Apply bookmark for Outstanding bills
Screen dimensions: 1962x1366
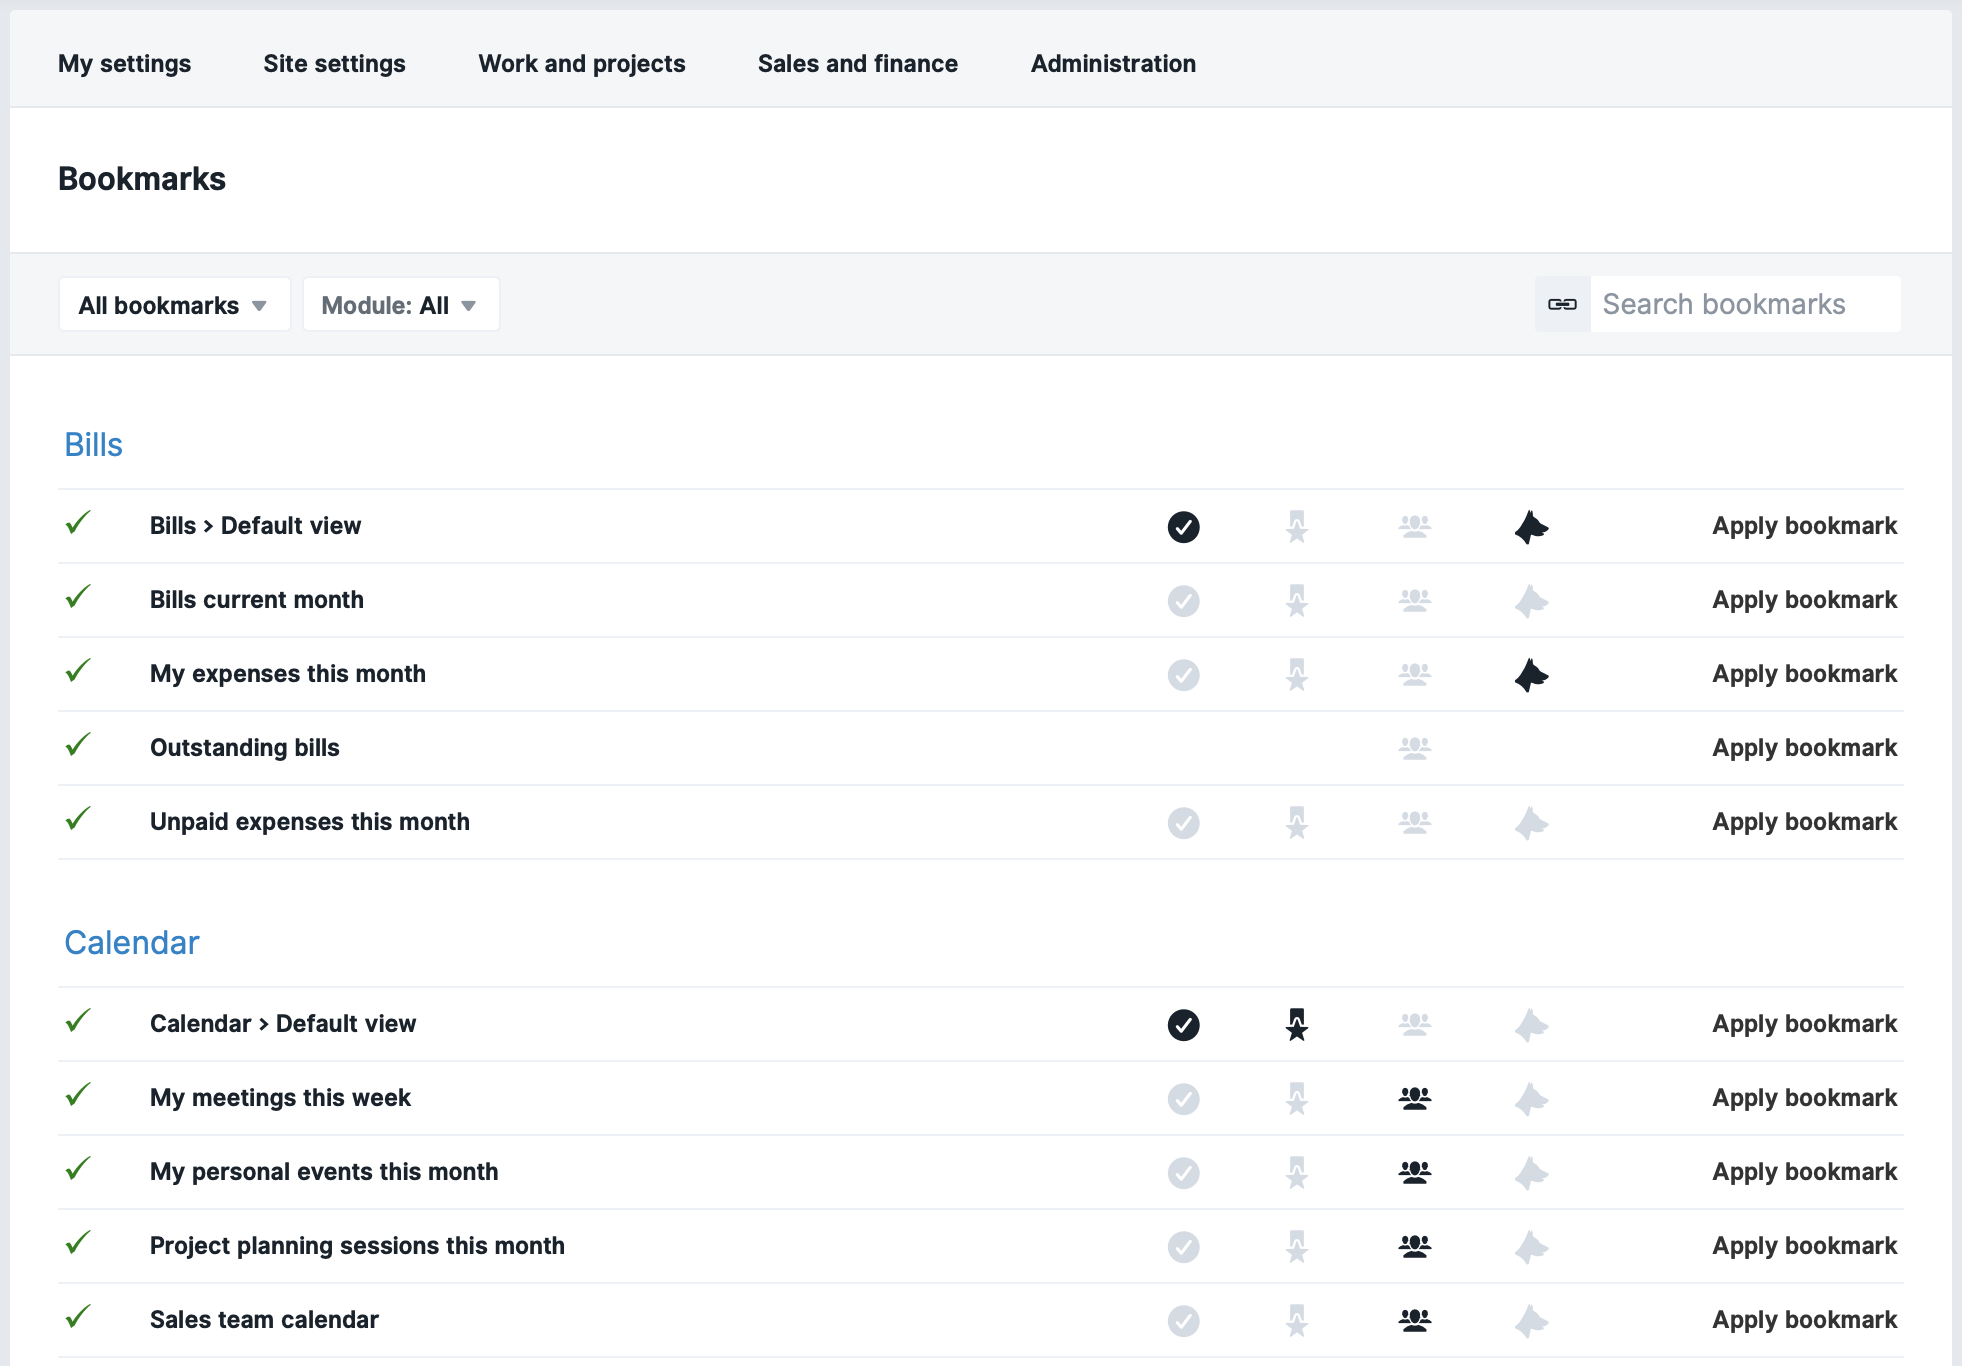point(1805,748)
